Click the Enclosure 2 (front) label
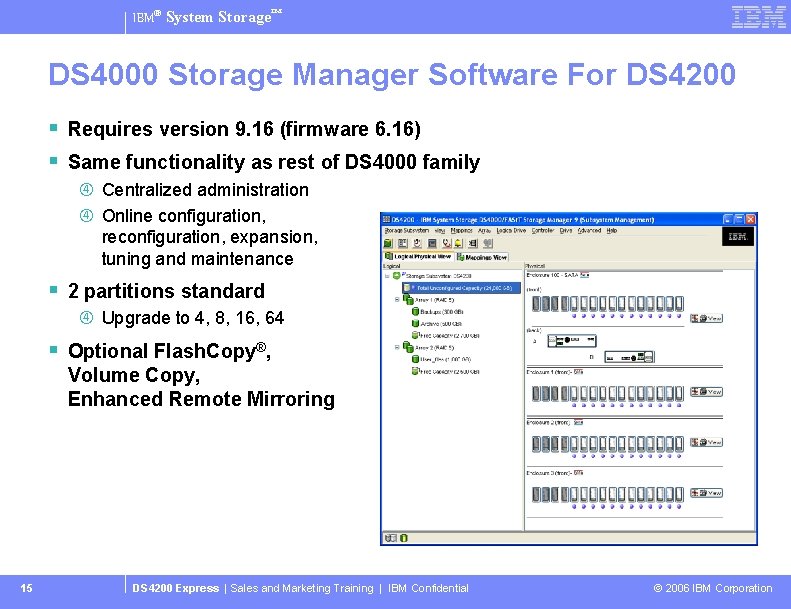 (x=549, y=422)
